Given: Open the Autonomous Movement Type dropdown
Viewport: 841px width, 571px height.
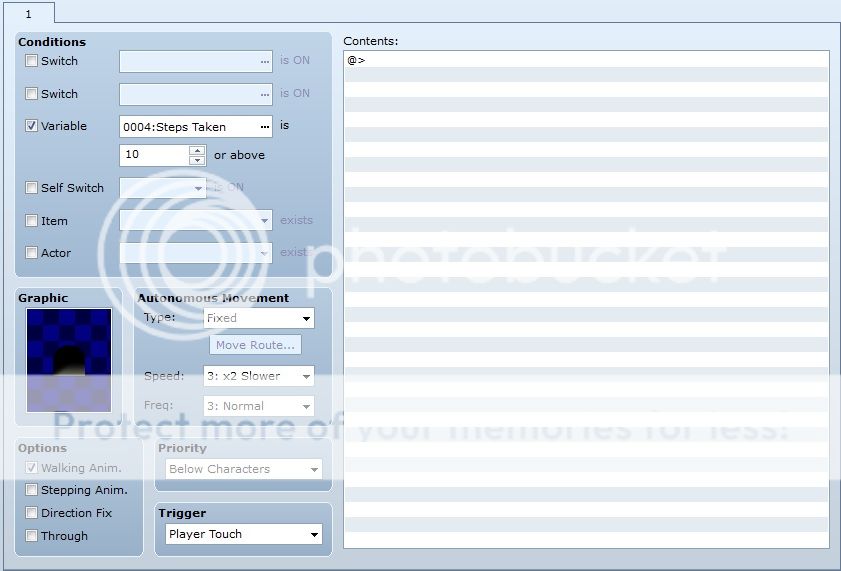Looking at the screenshot, I should (259, 318).
